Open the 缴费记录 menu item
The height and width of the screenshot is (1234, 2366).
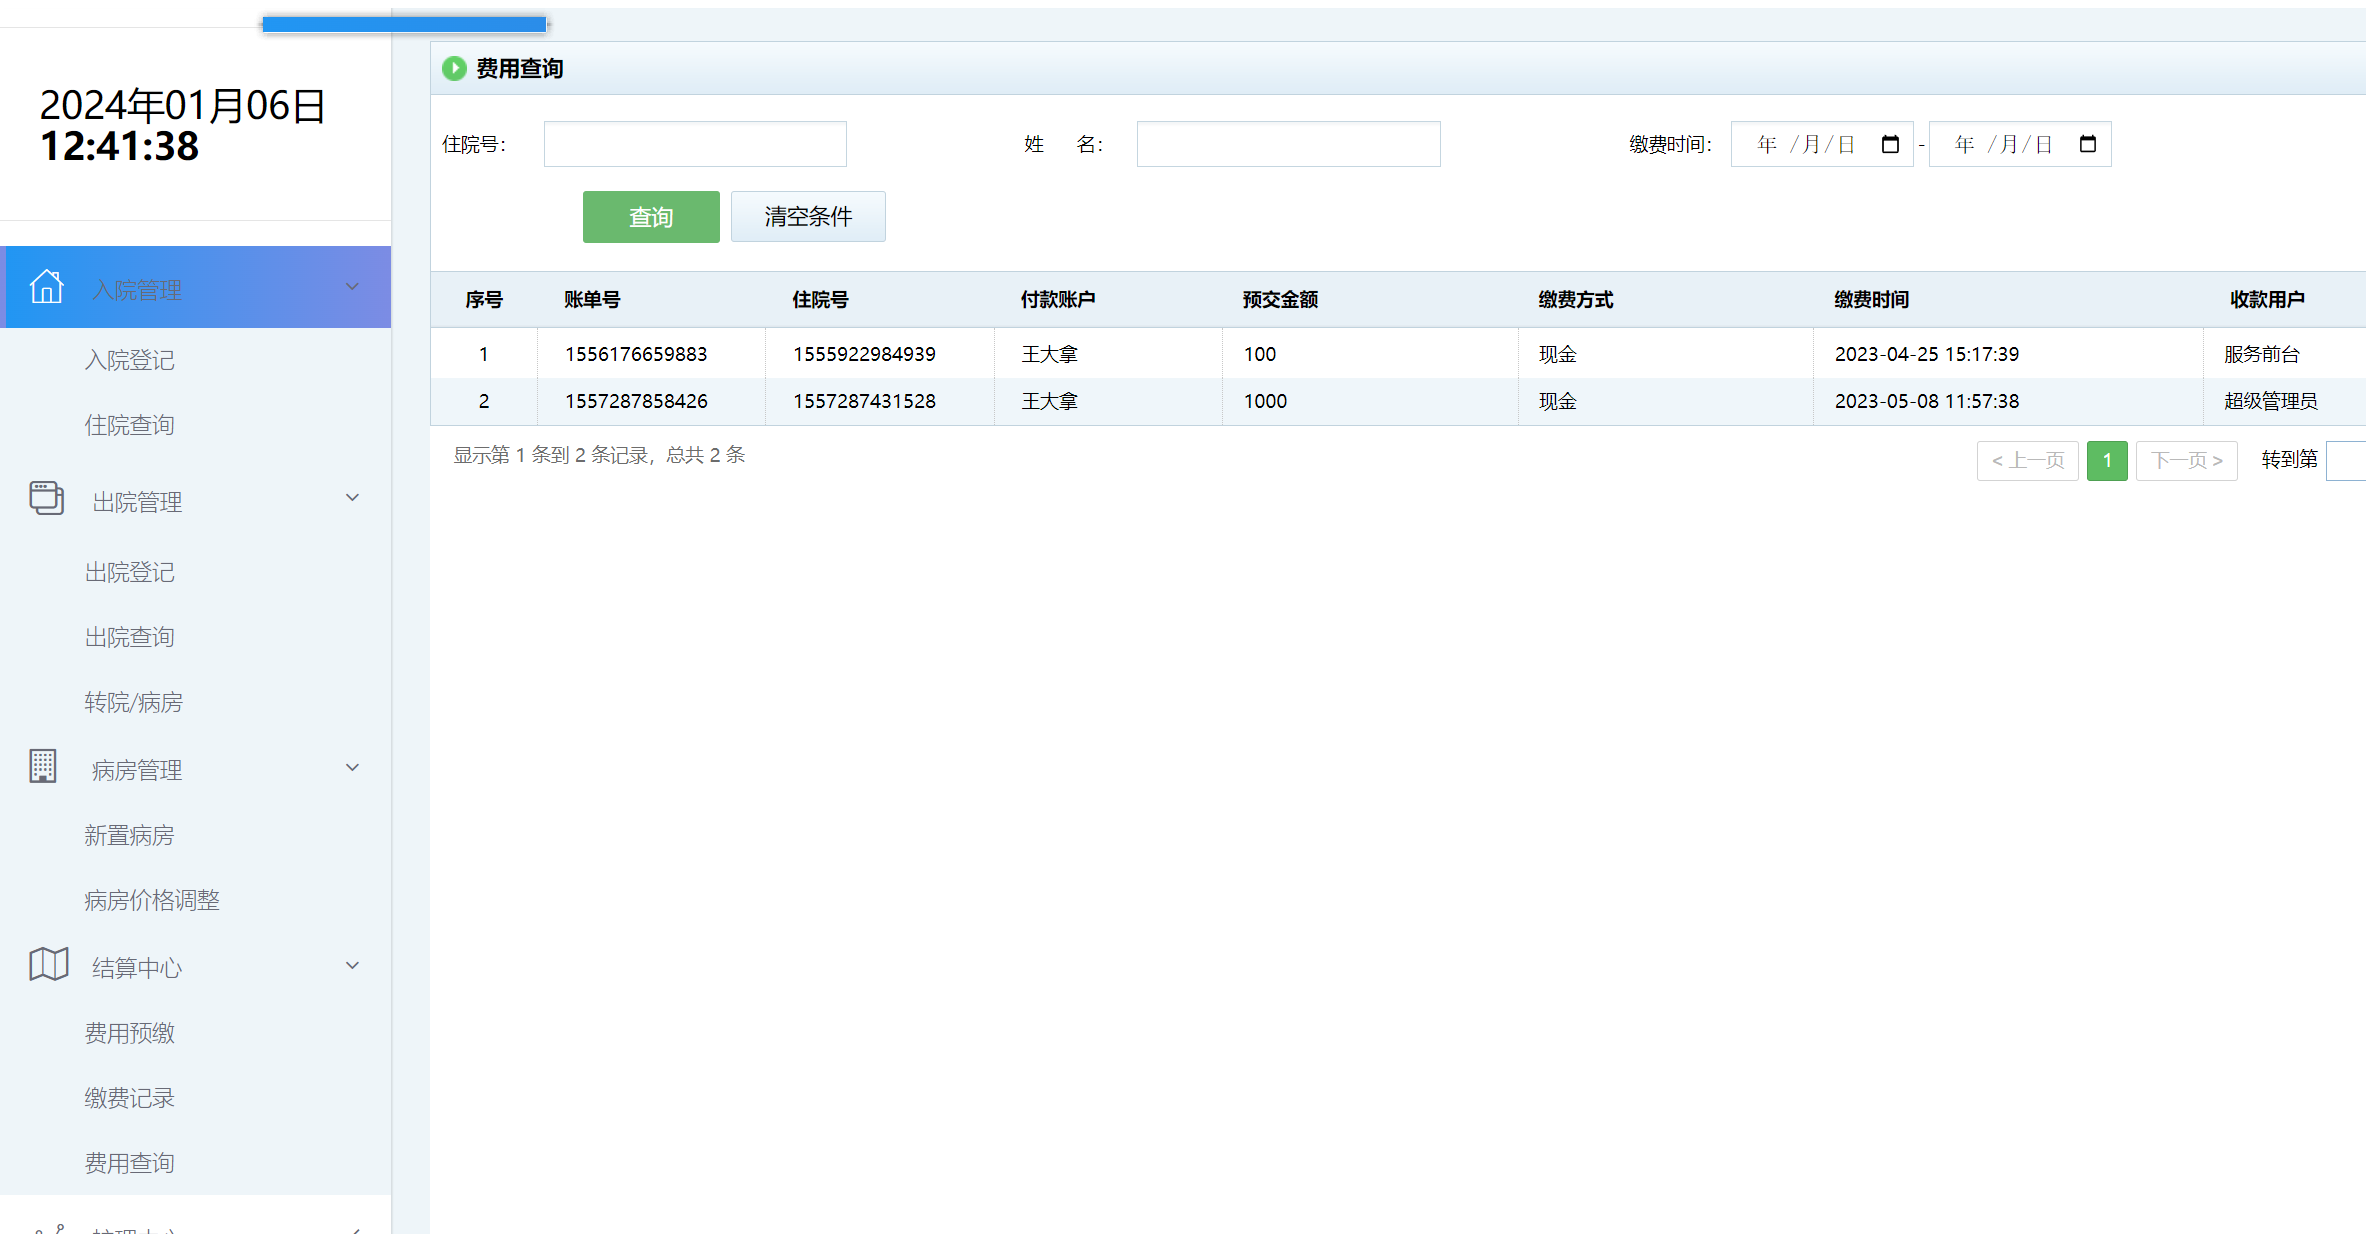tap(129, 1097)
